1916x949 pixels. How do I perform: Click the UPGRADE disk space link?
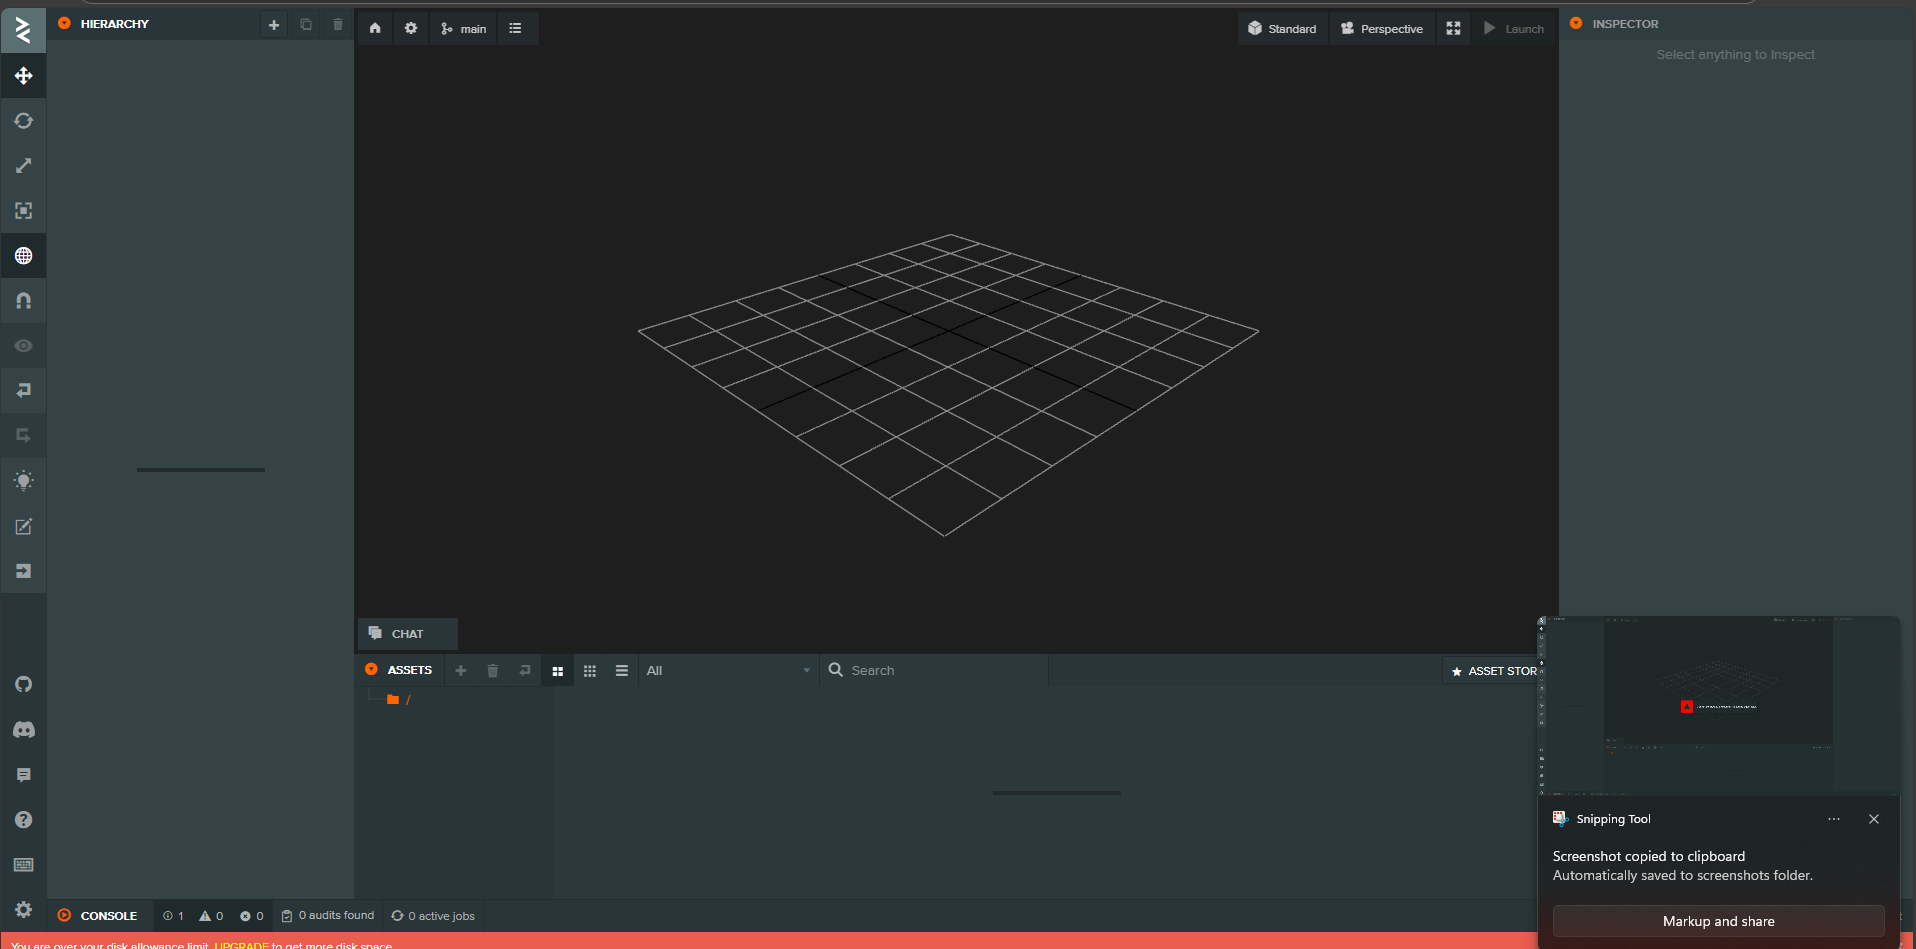click(241, 945)
